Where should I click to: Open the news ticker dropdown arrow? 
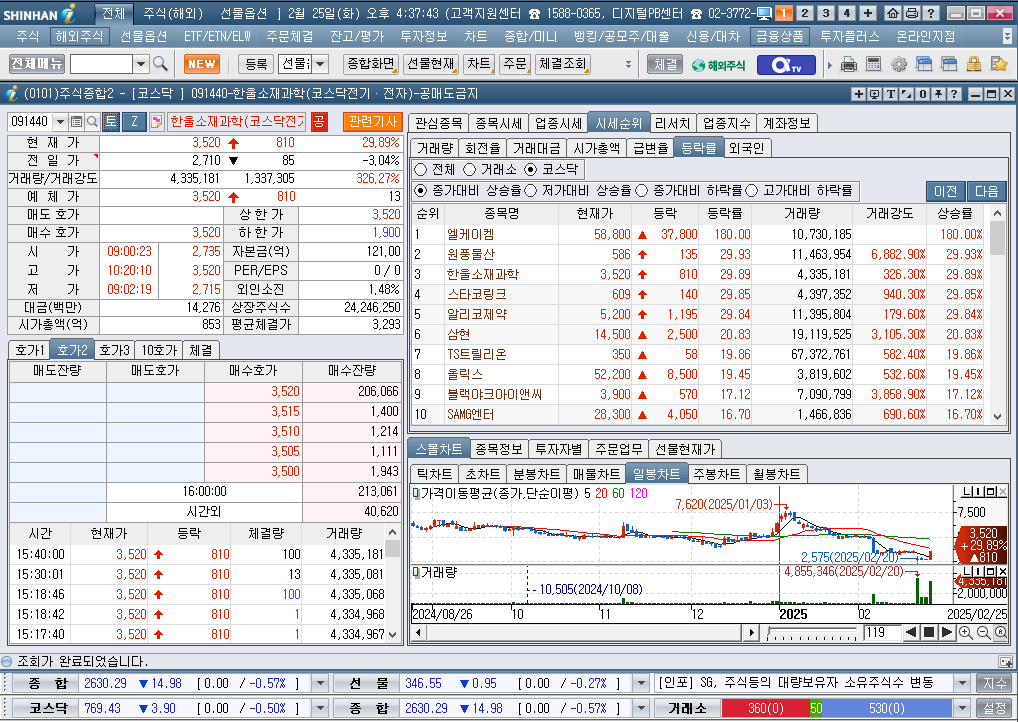click(x=962, y=683)
